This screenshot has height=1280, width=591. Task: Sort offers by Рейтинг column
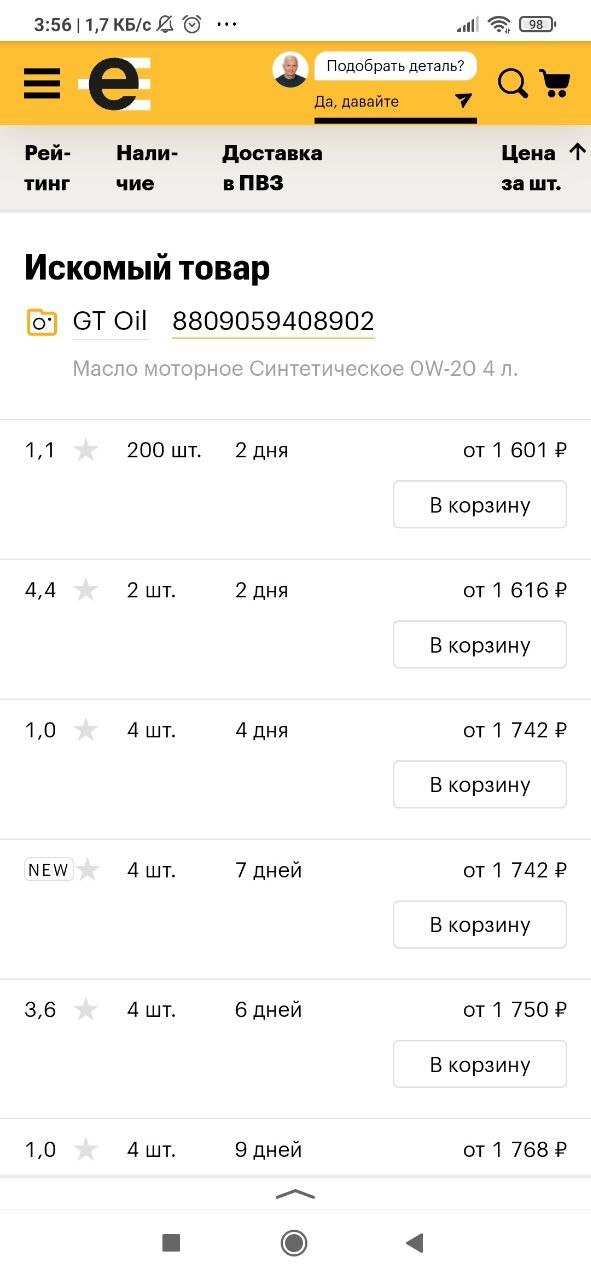48,168
